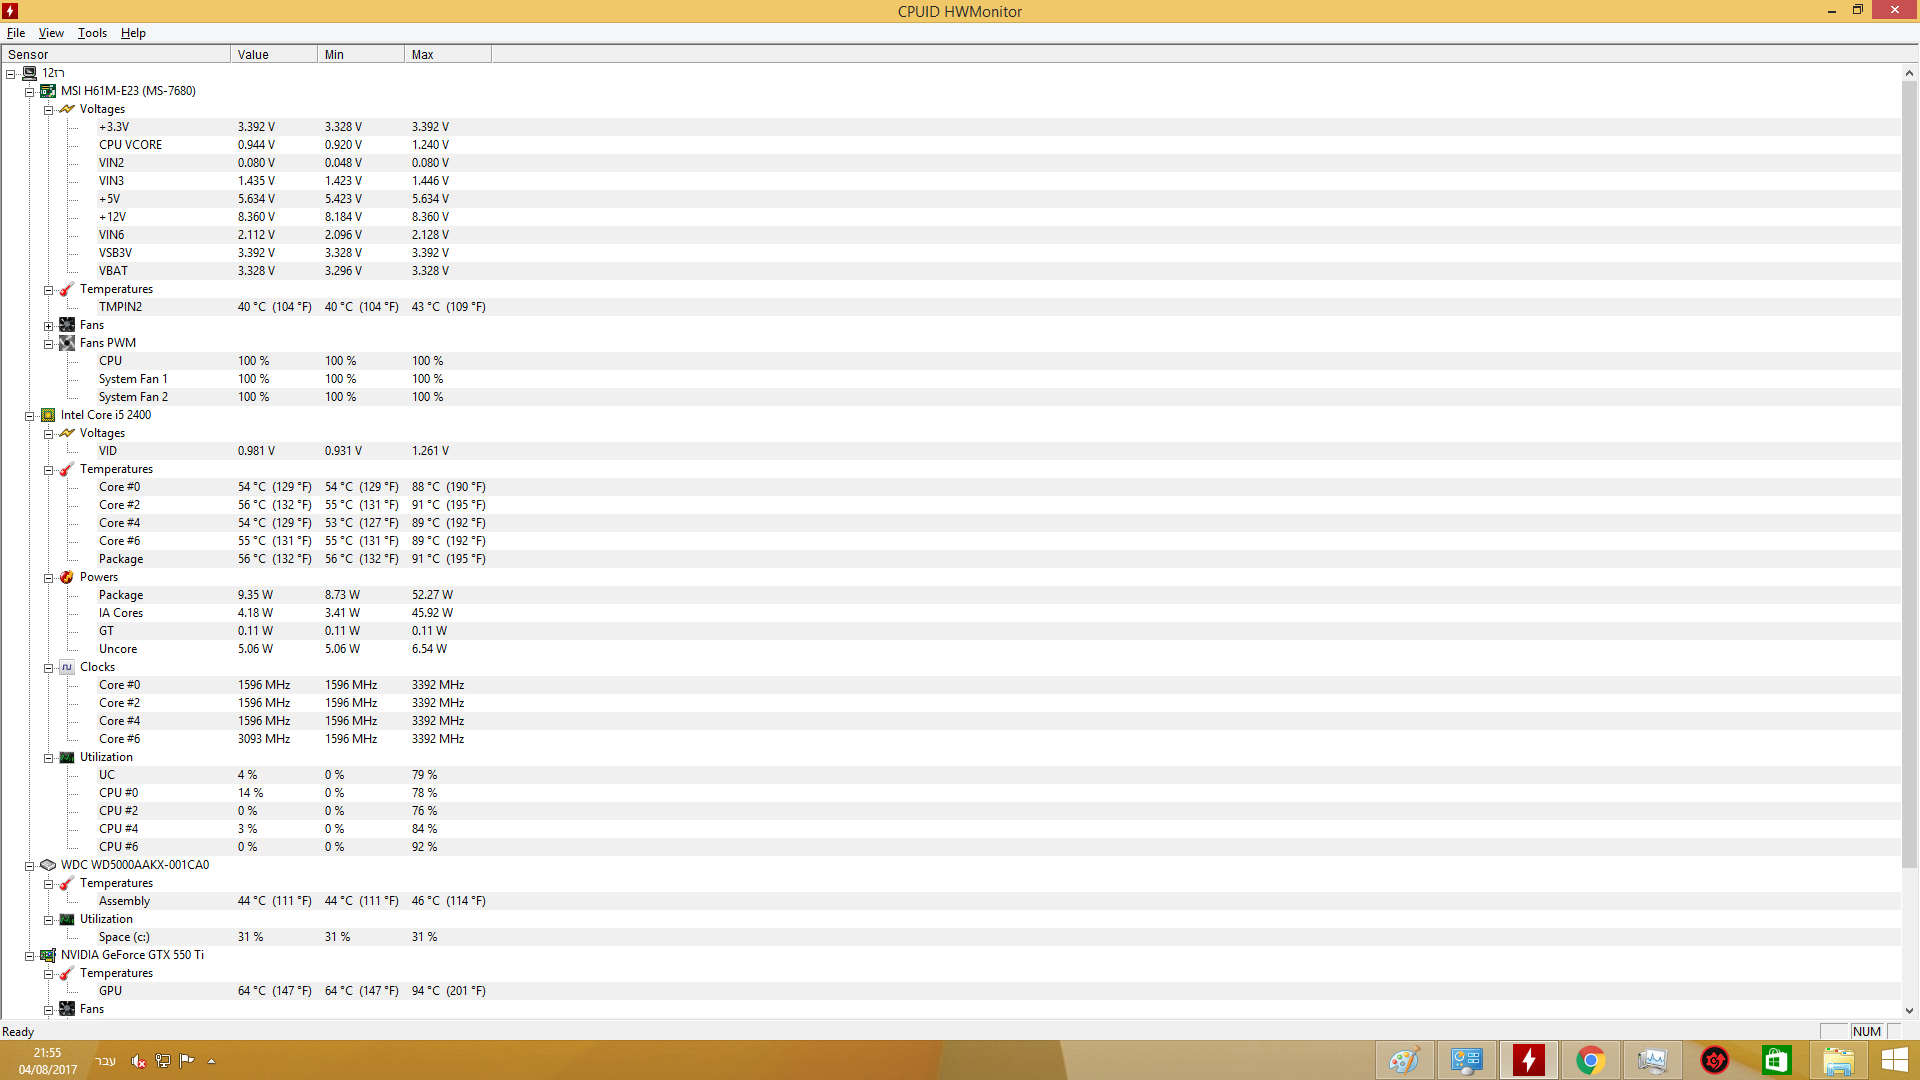Click the Fans PWM icon

67,343
